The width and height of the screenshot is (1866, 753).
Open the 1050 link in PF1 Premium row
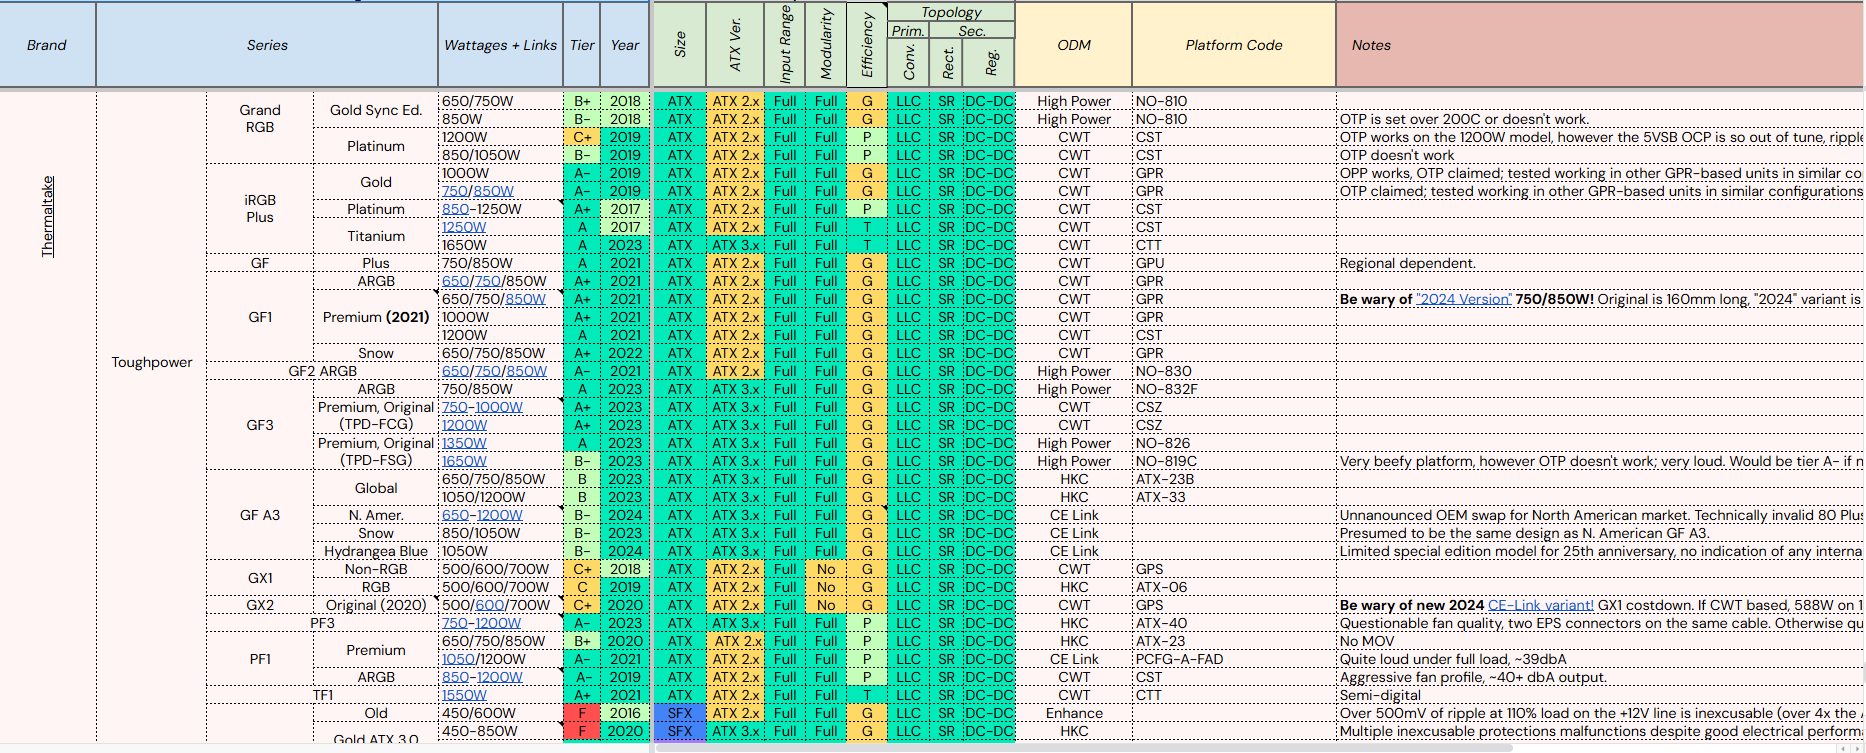(458, 659)
